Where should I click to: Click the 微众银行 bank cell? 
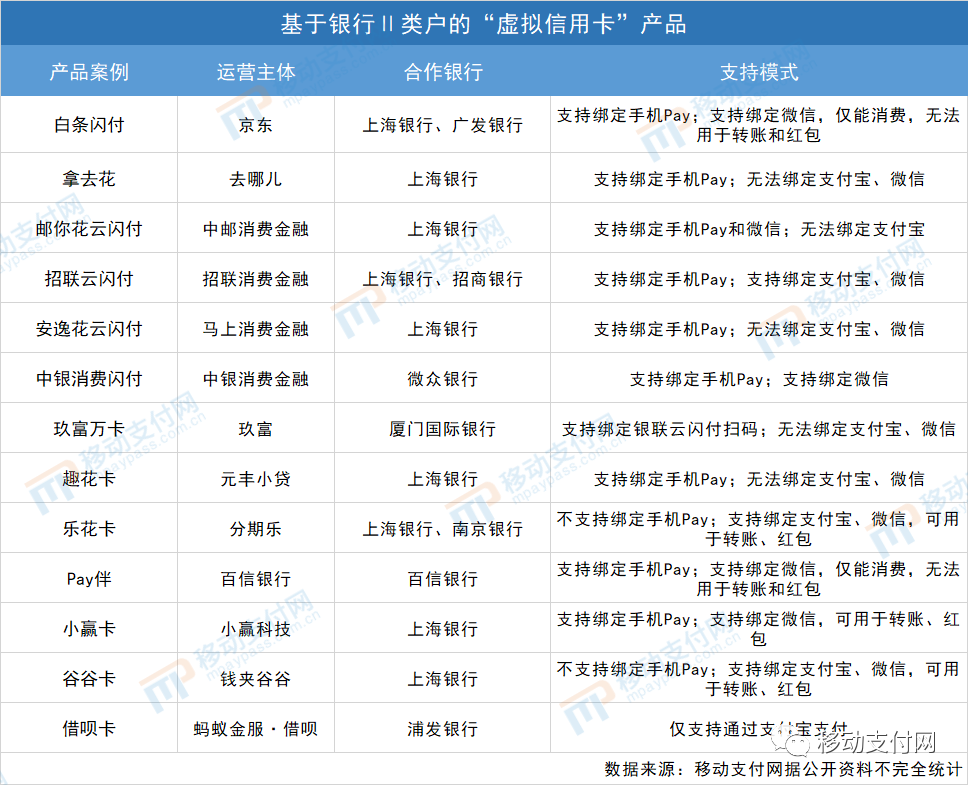coord(443,379)
